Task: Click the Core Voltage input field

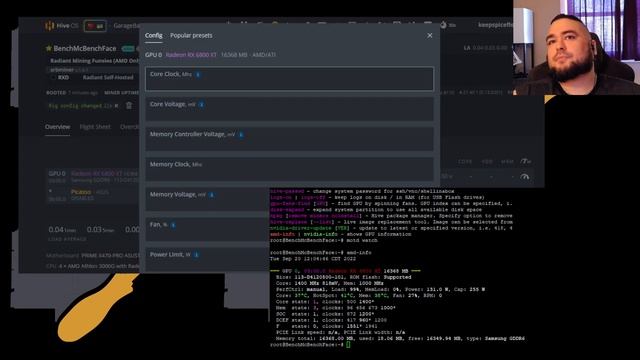Action: (289, 109)
